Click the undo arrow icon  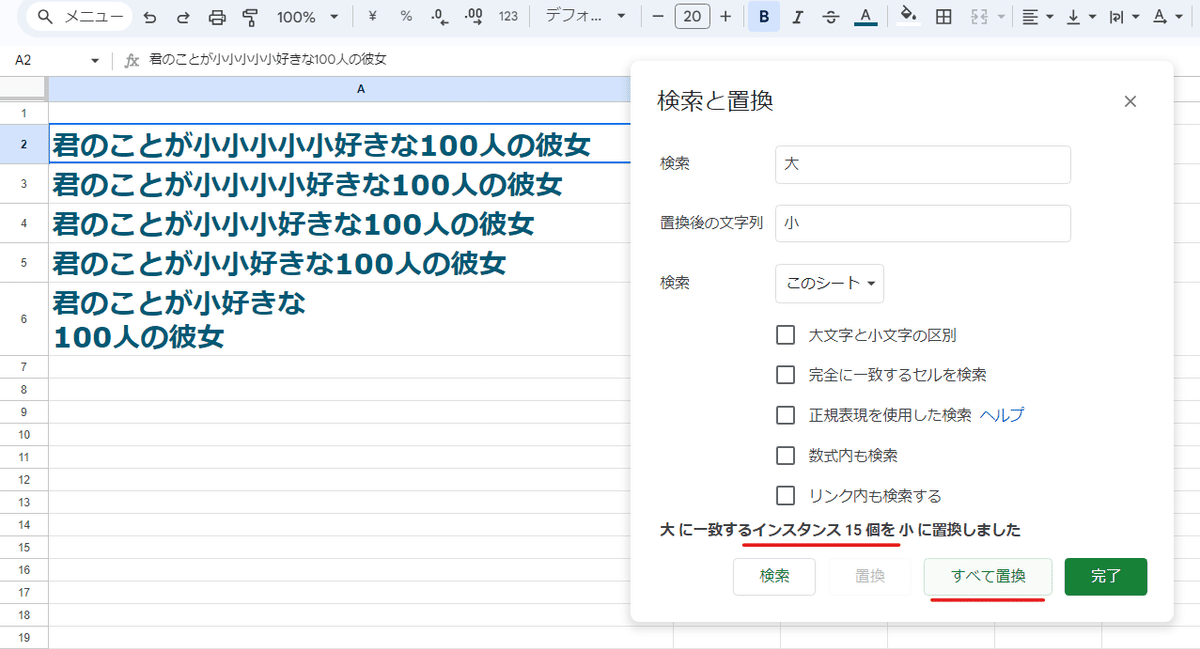[150, 17]
